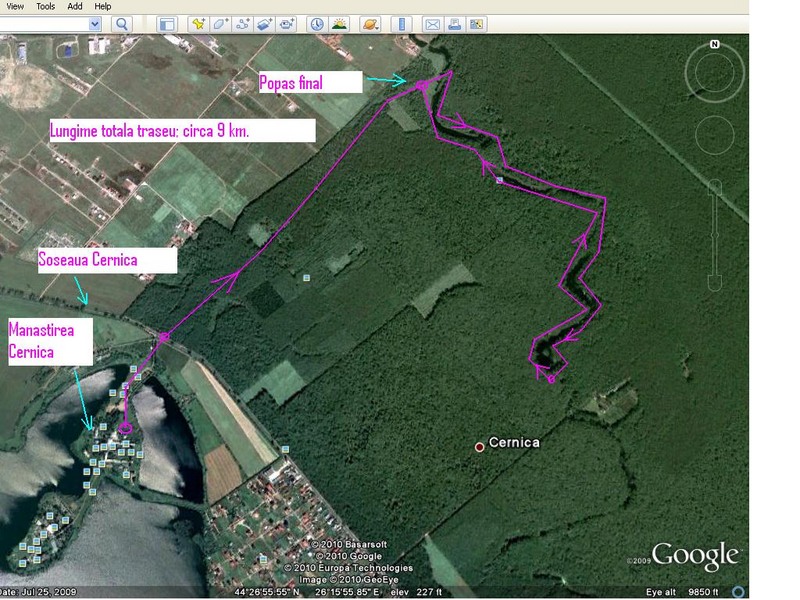Toggle the sidebar panel visibility
The height and width of the screenshot is (600, 800).
(166, 23)
